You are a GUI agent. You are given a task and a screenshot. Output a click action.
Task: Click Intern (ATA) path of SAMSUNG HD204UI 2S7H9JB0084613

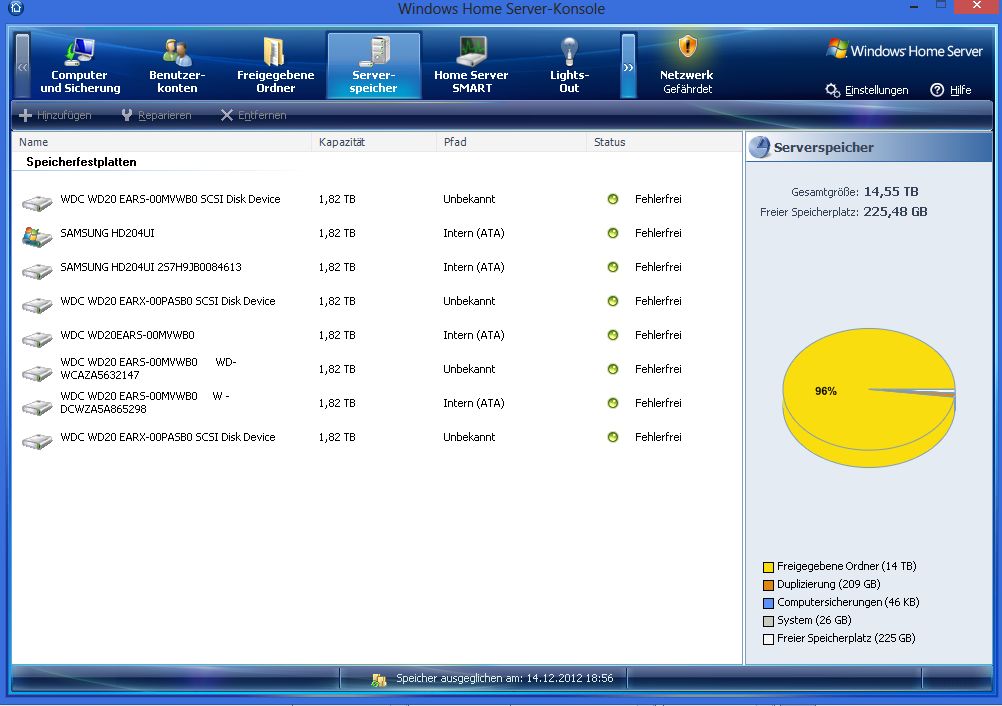click(474, 267)
